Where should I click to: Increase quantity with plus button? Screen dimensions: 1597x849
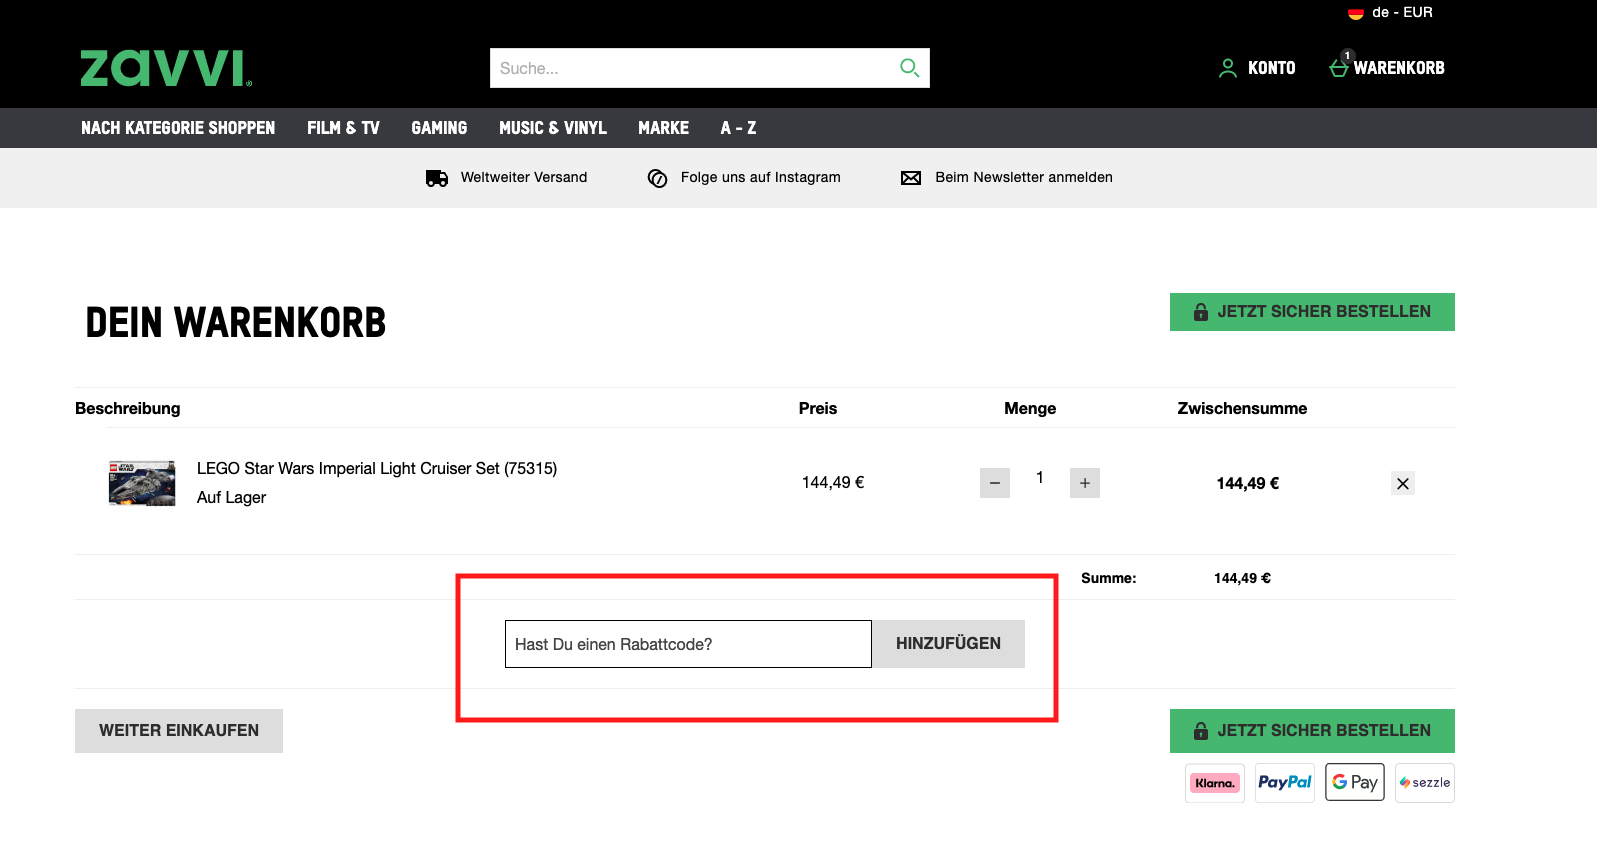tap(1085, 483)
